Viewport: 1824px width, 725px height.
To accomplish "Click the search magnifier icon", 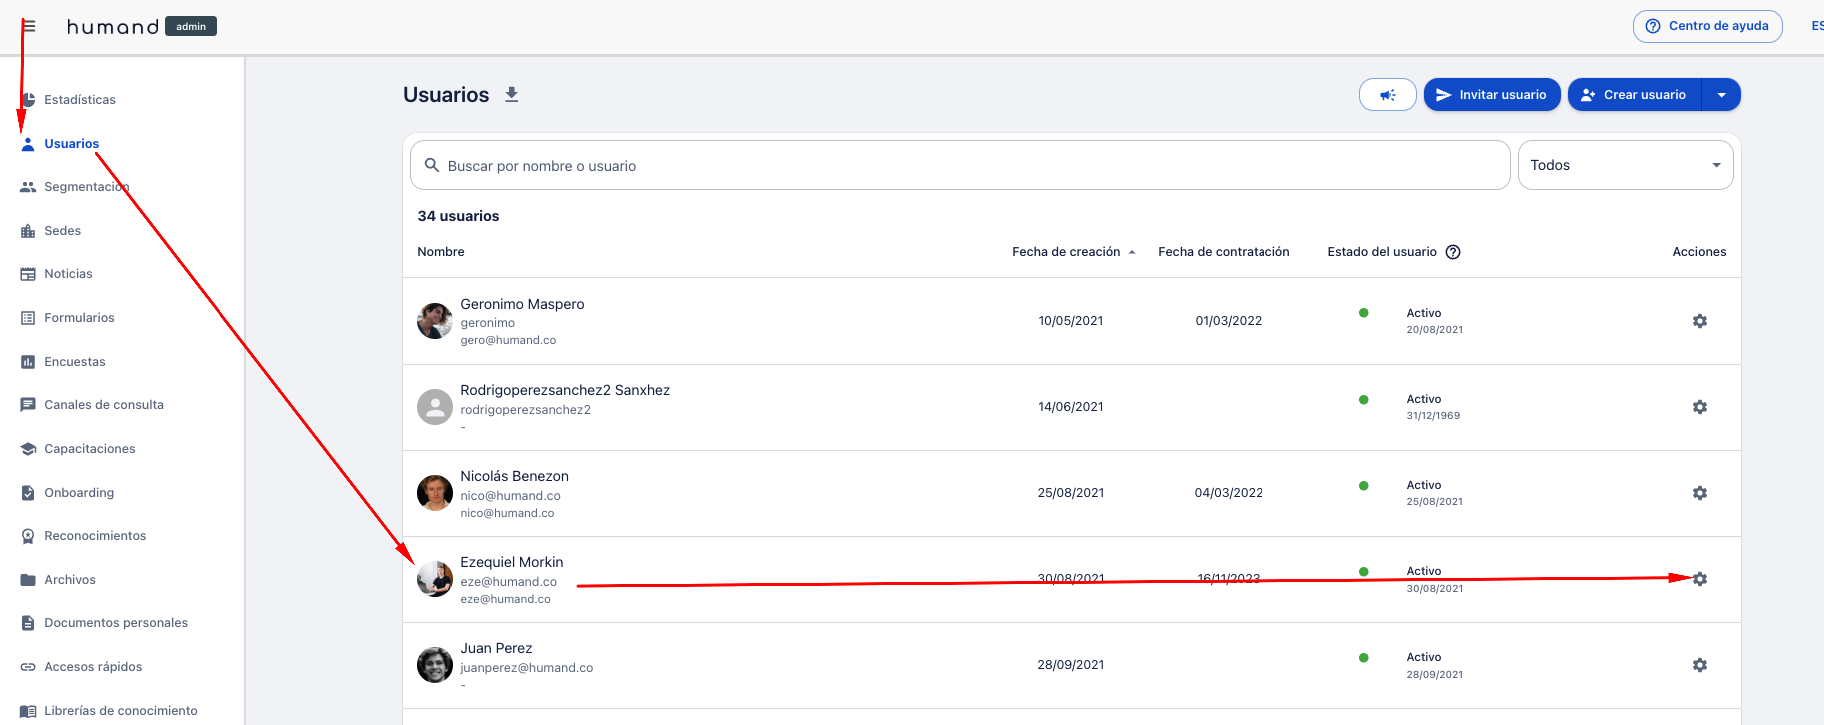I will 432,165.
